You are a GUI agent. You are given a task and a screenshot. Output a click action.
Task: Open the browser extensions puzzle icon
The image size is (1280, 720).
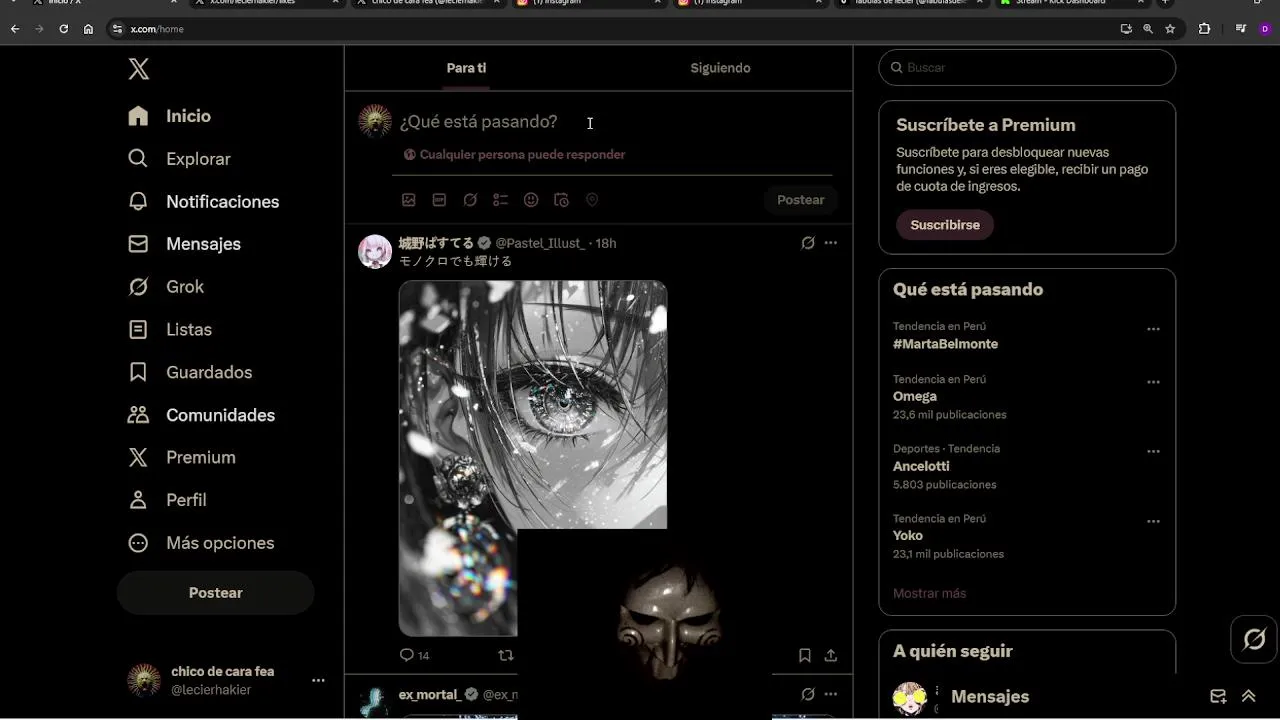point(1204,29)
